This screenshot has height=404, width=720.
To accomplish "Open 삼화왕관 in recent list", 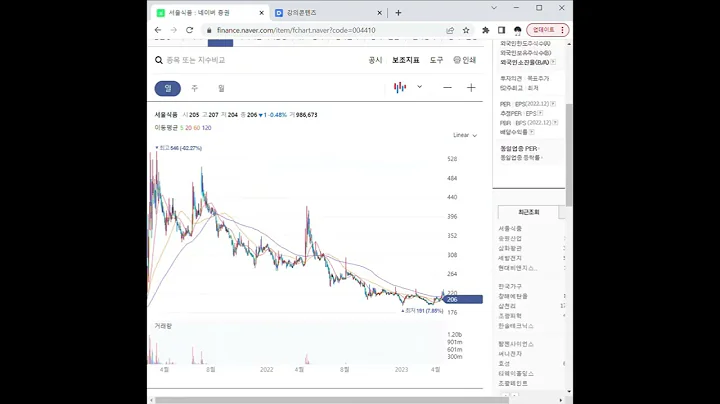I will [510, 248].
